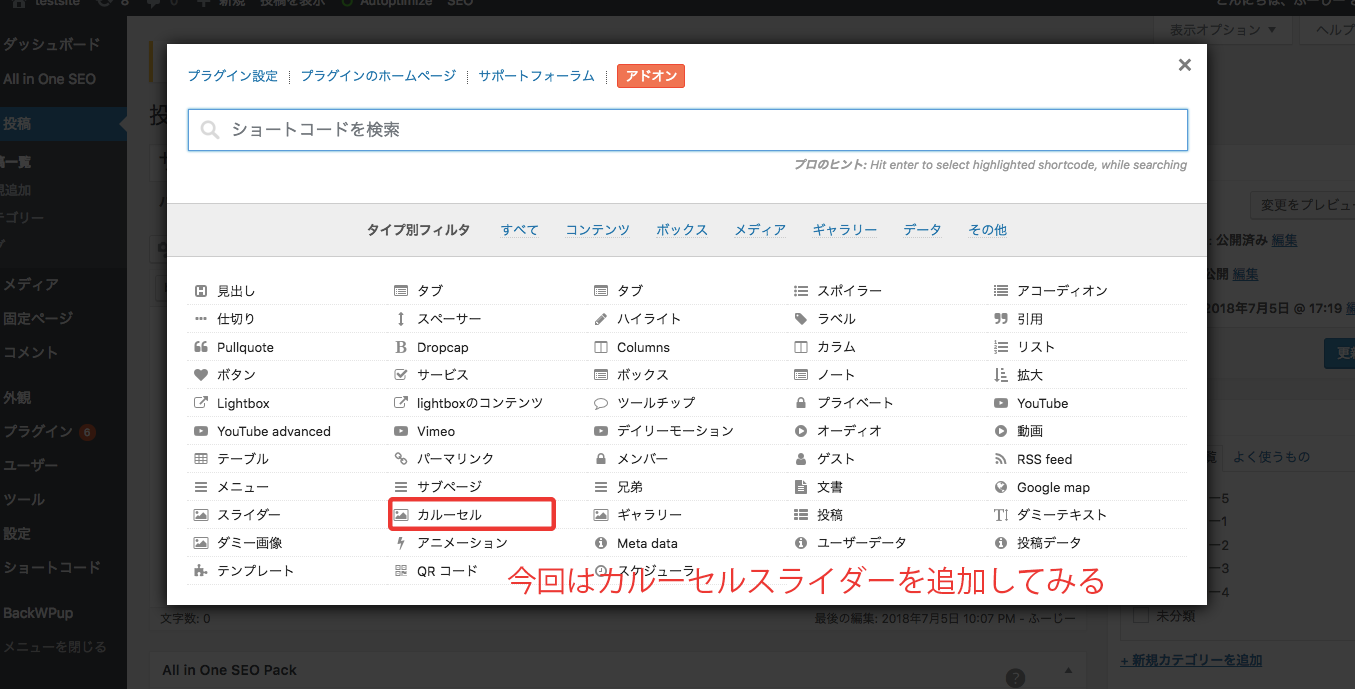Select the Lightbox shortcode icon
This screenshot has height=689, width=1355.
pos(201,403)
